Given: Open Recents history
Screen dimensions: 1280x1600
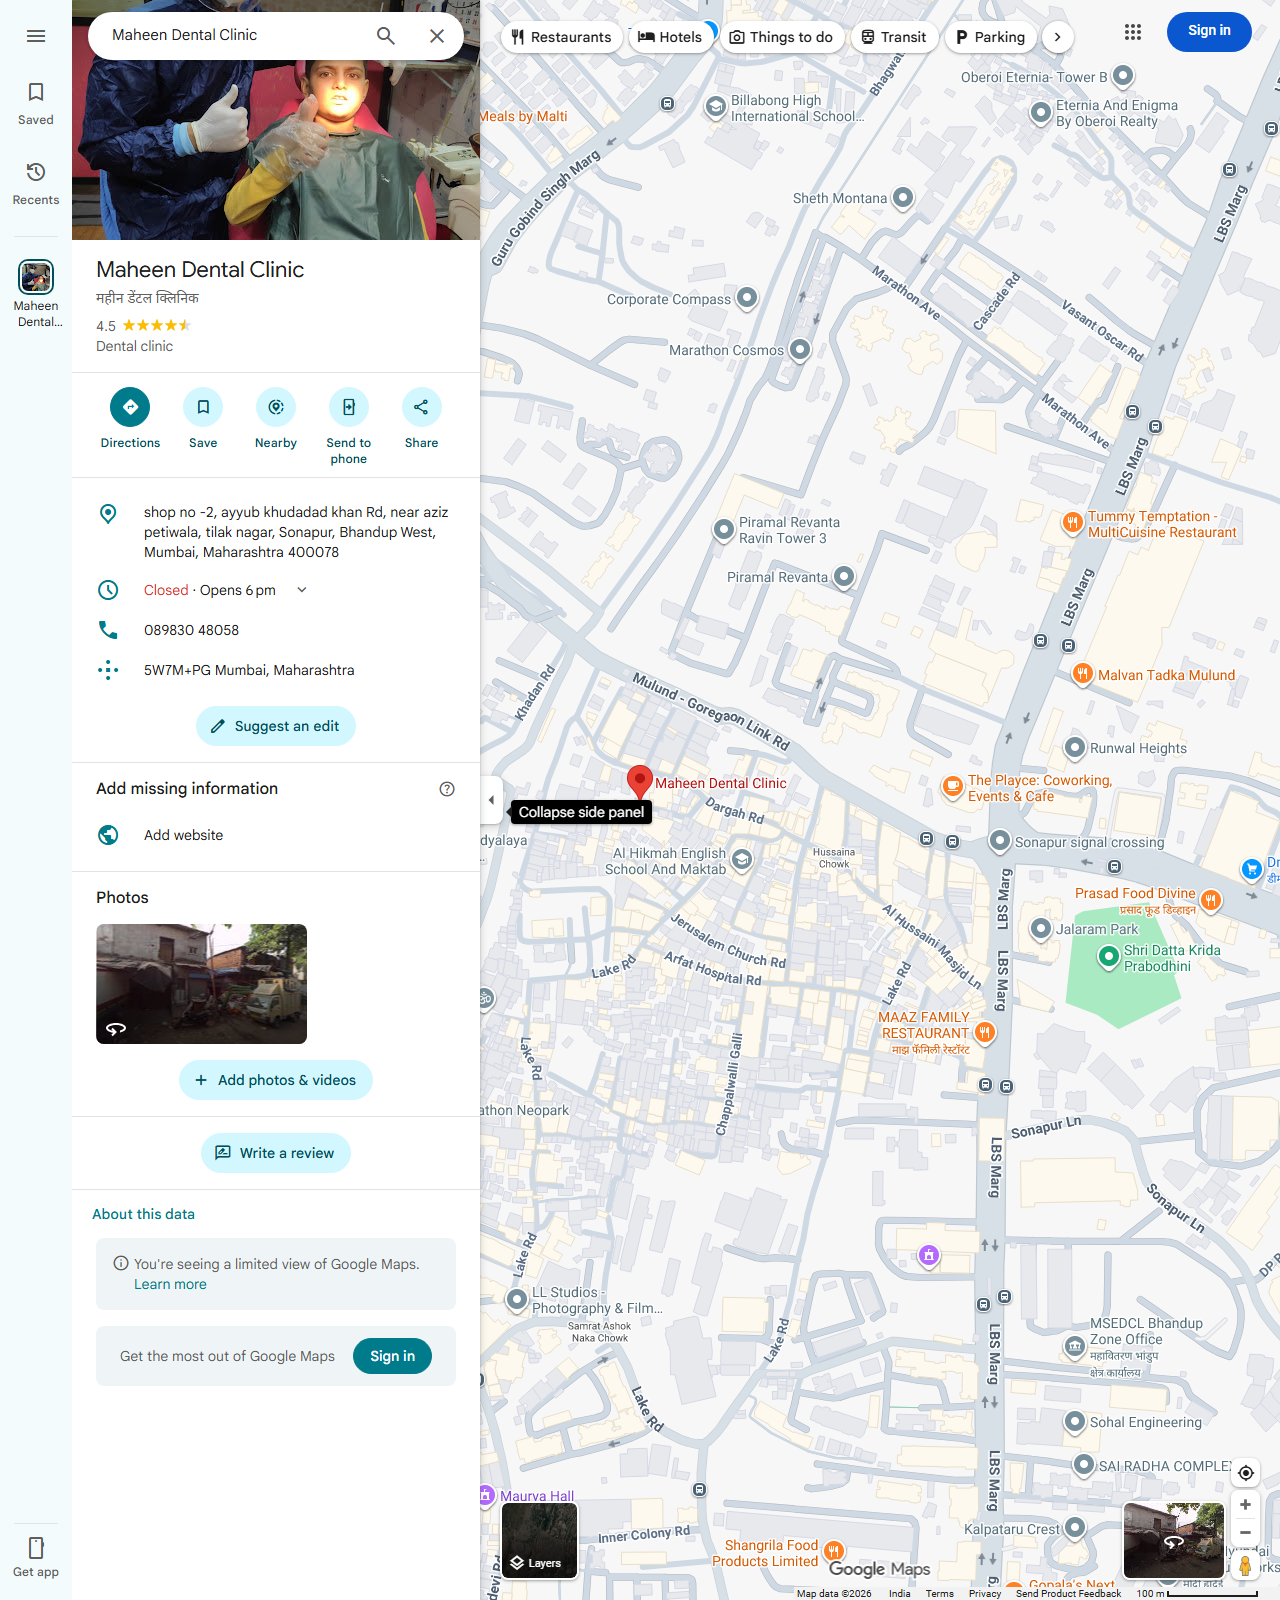Looking at the screenshot, I should point(36,184).
